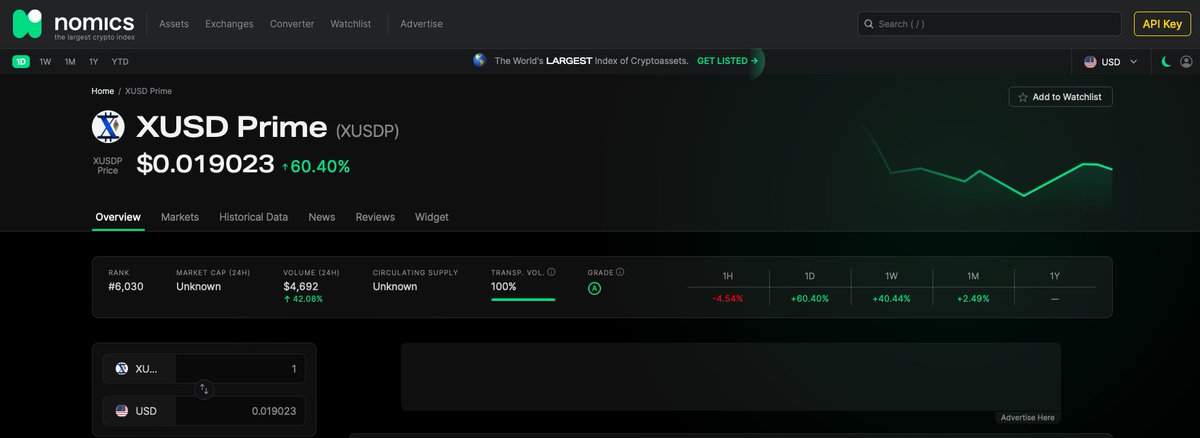Click the 42.08% volume change
The image size is (1200, 438).
coord(303,299)
